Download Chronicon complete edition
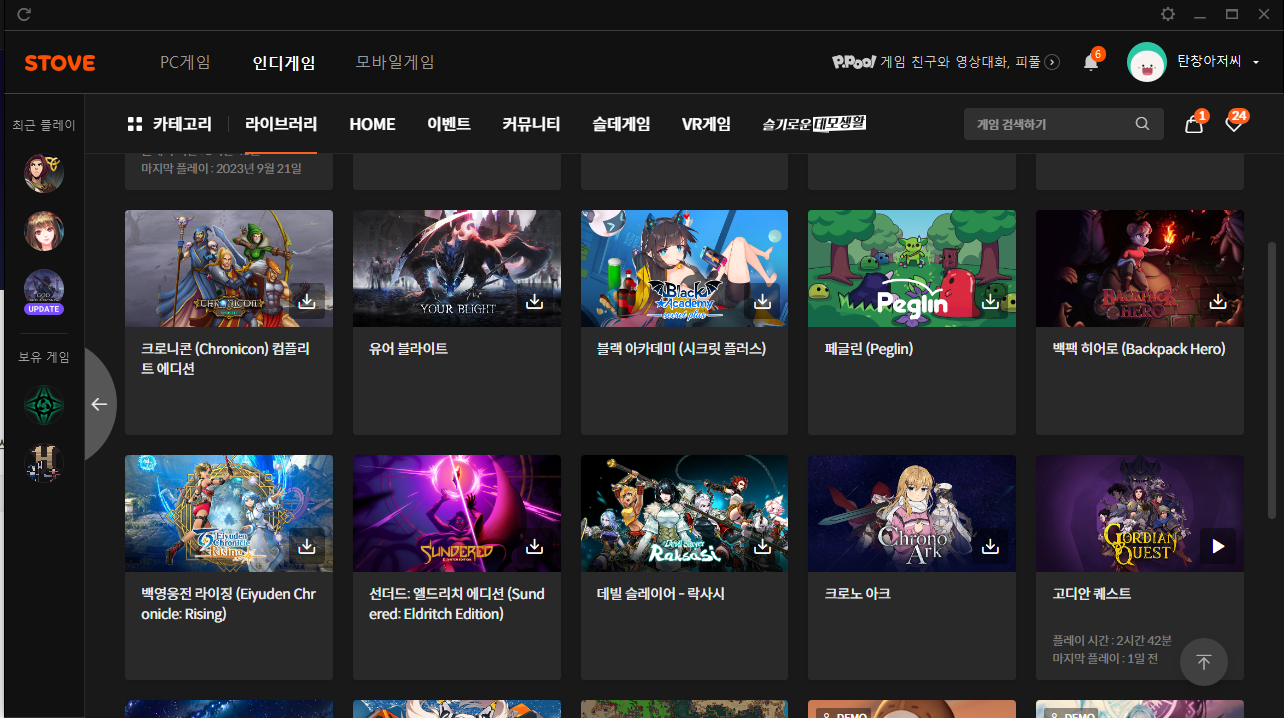Screen dimensions: 1284x718 (308, 301)
